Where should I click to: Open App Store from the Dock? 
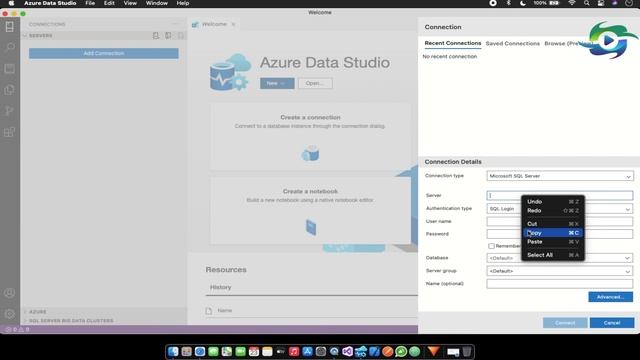click(x=307, y=351)
